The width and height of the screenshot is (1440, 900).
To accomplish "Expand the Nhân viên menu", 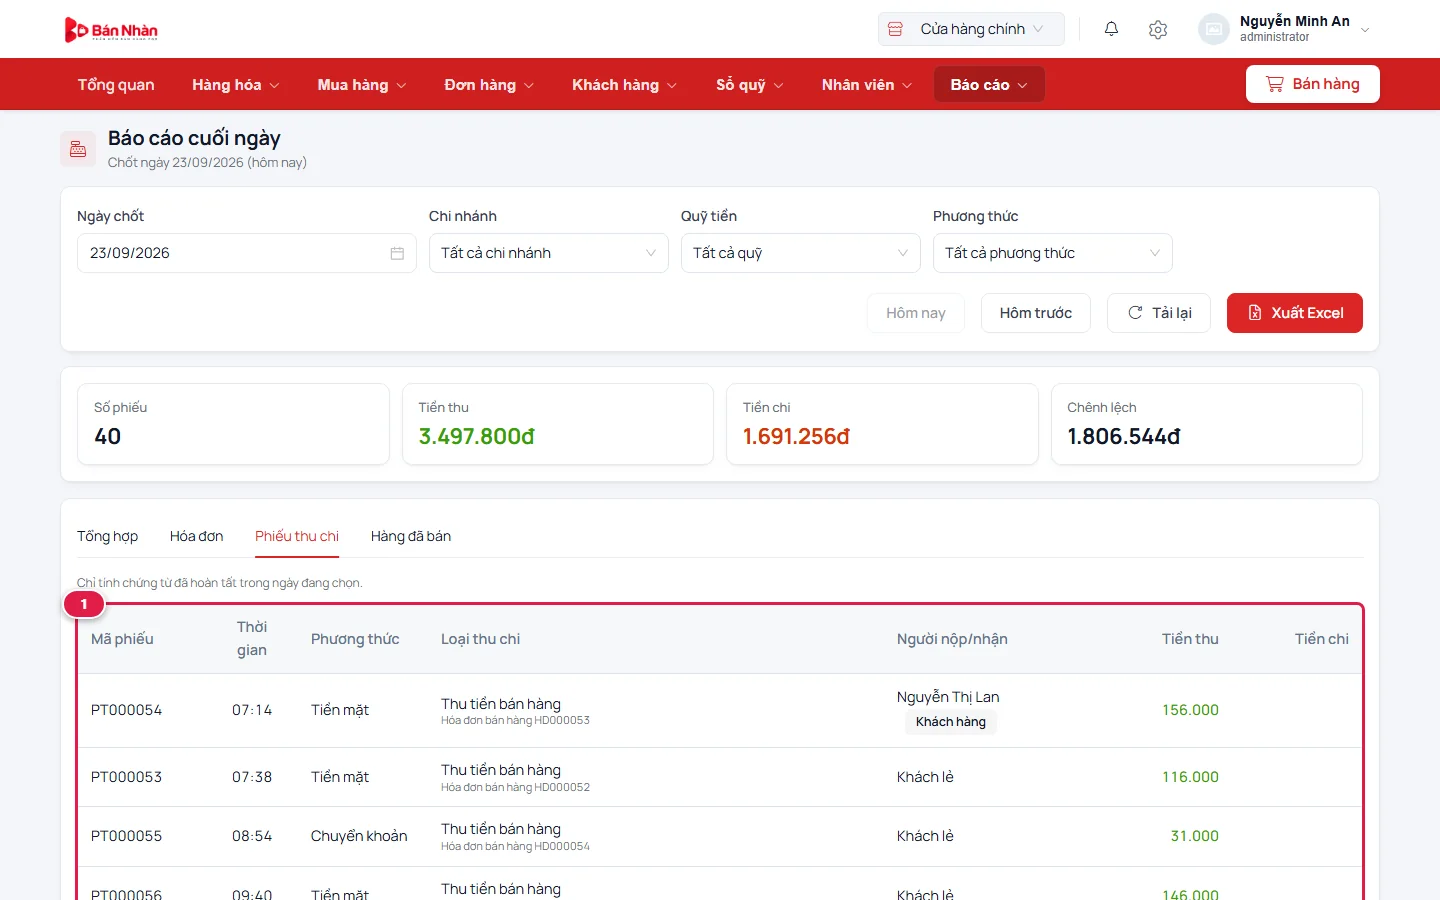I will [867, 85].
